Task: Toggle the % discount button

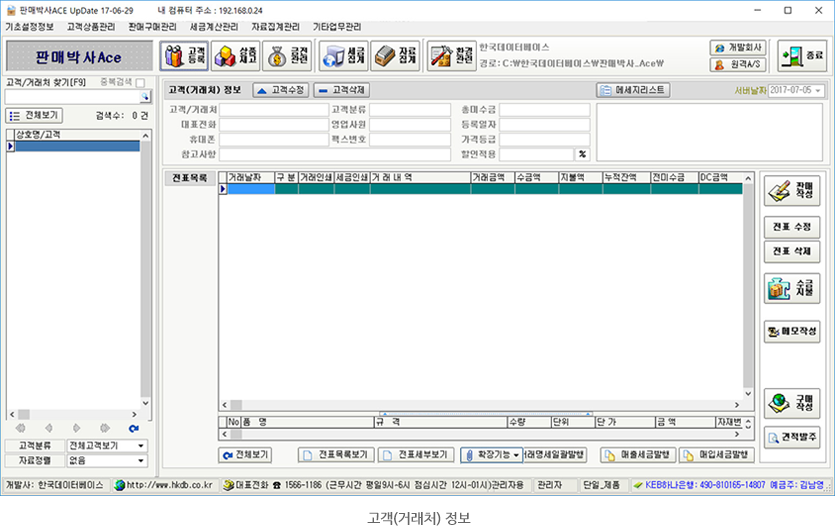Action: click(x=582, y=154)
